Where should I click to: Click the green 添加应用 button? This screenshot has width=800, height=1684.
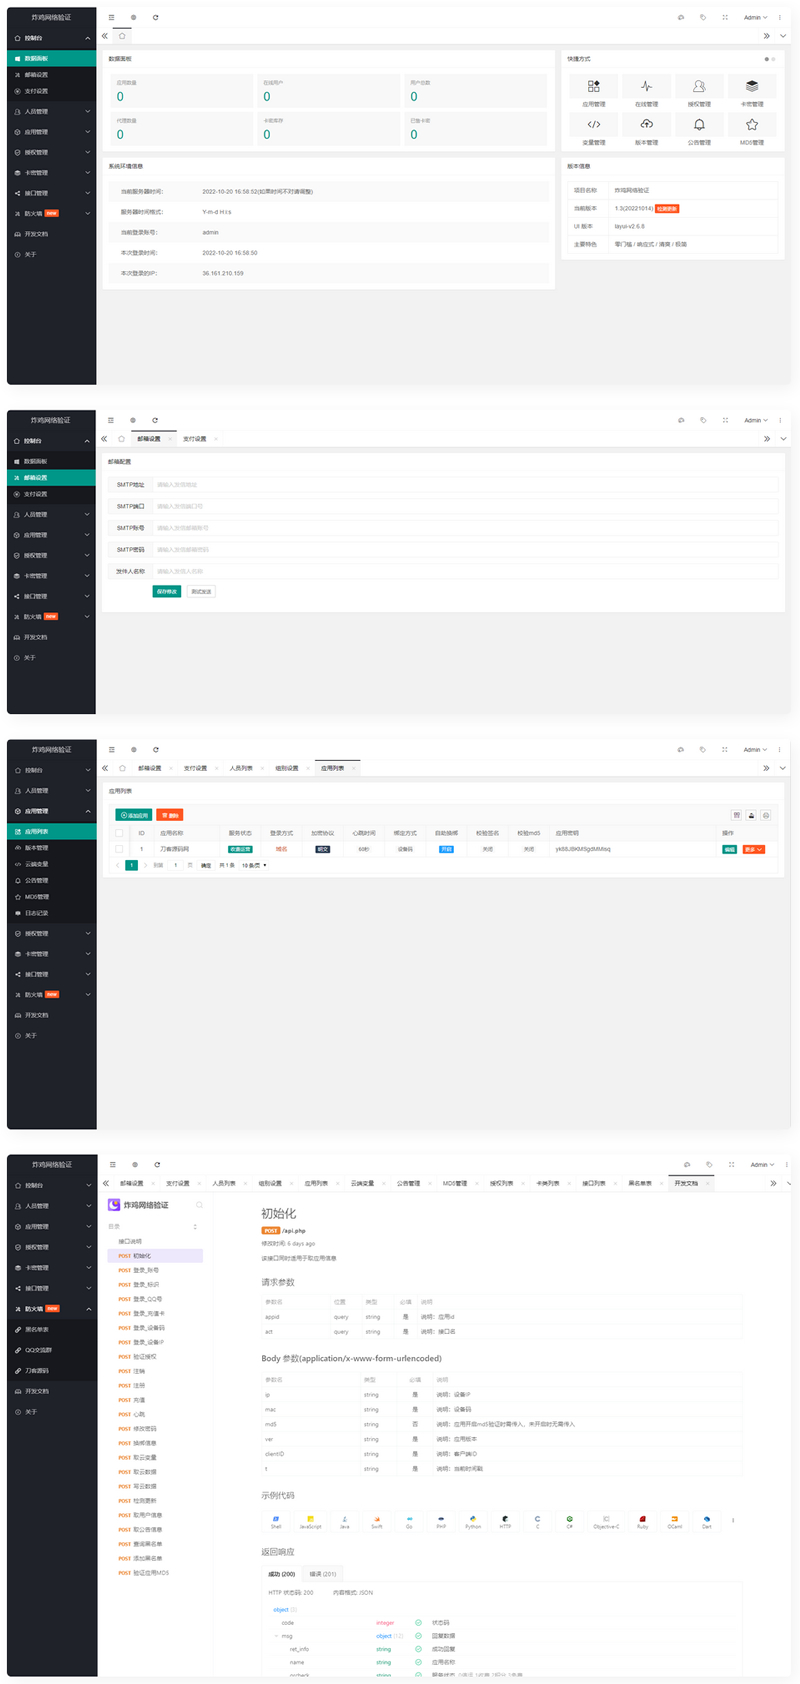click(133, 815)
